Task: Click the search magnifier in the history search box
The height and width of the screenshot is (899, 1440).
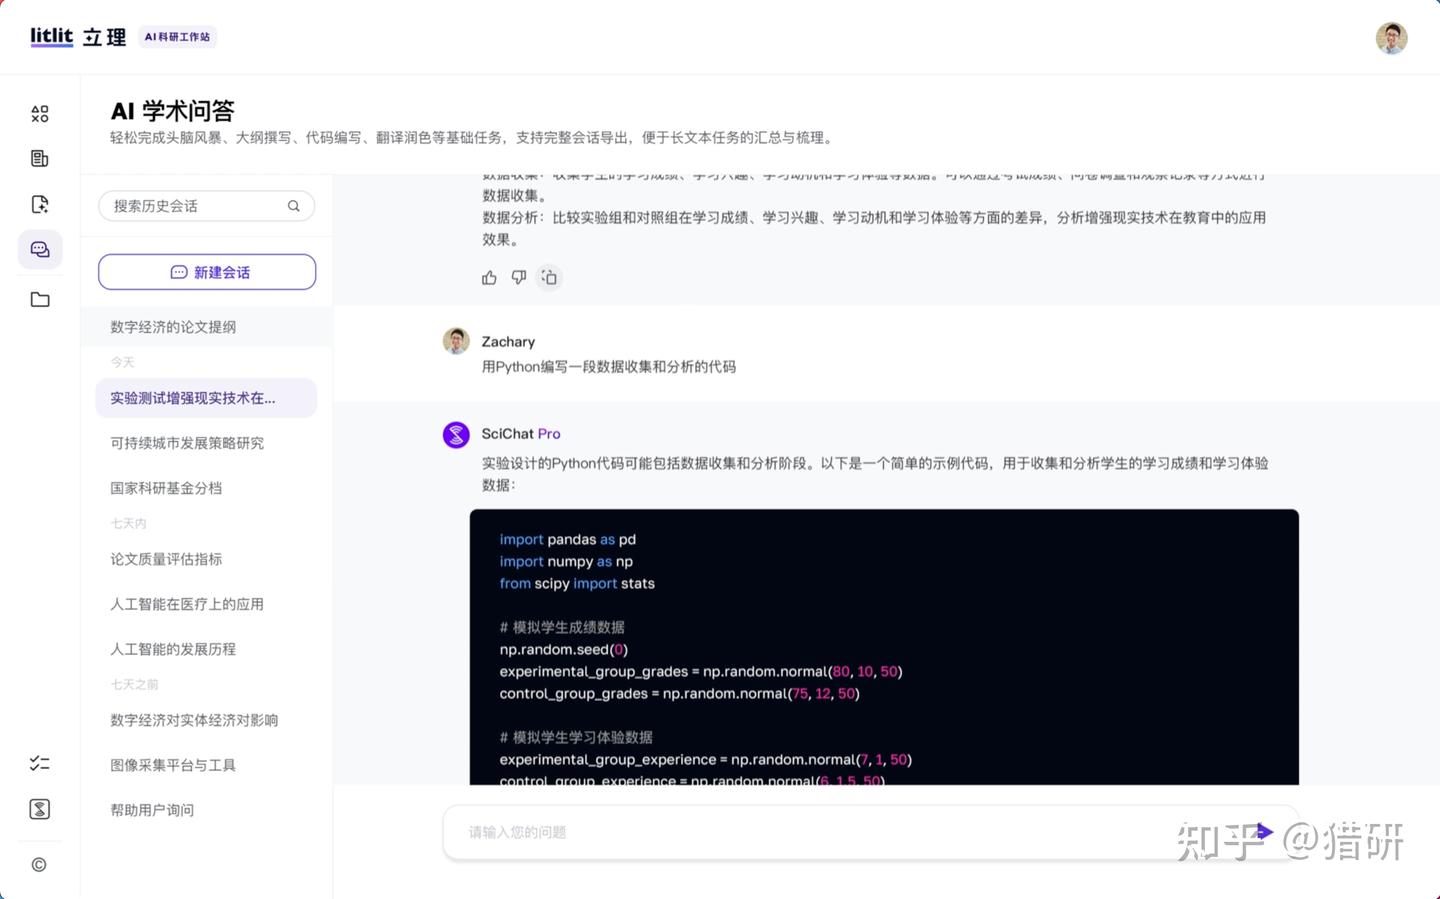Action: pos(293,205)
